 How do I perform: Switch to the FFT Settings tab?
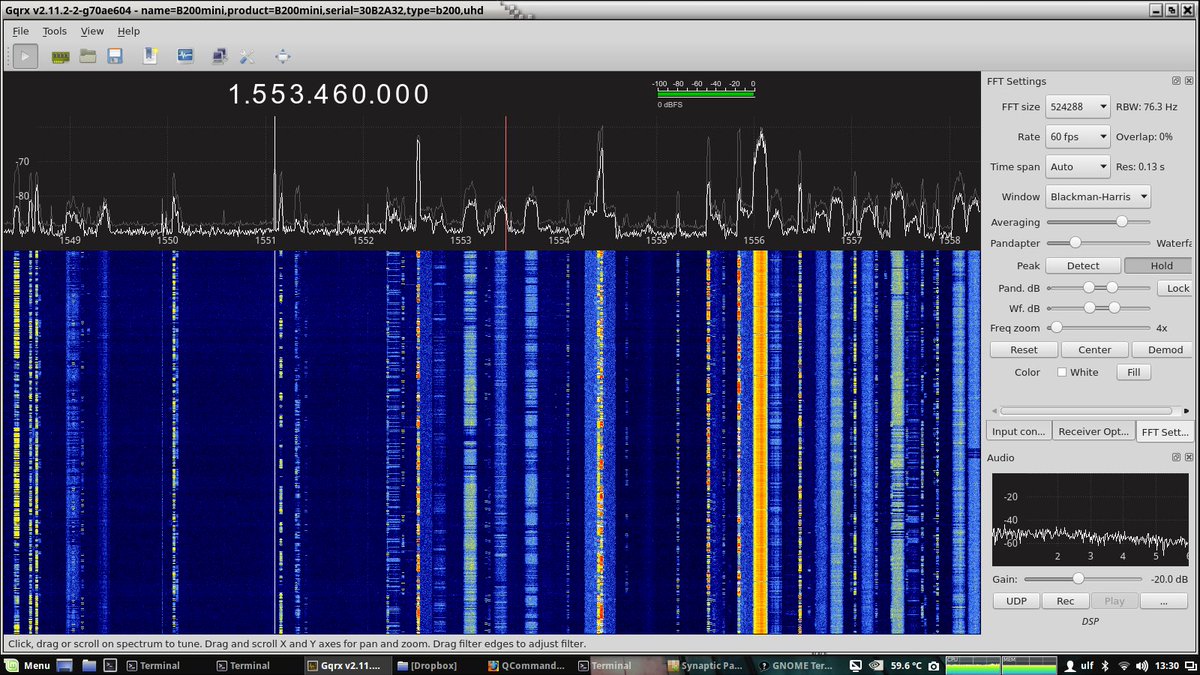(x=1165, y=431)
